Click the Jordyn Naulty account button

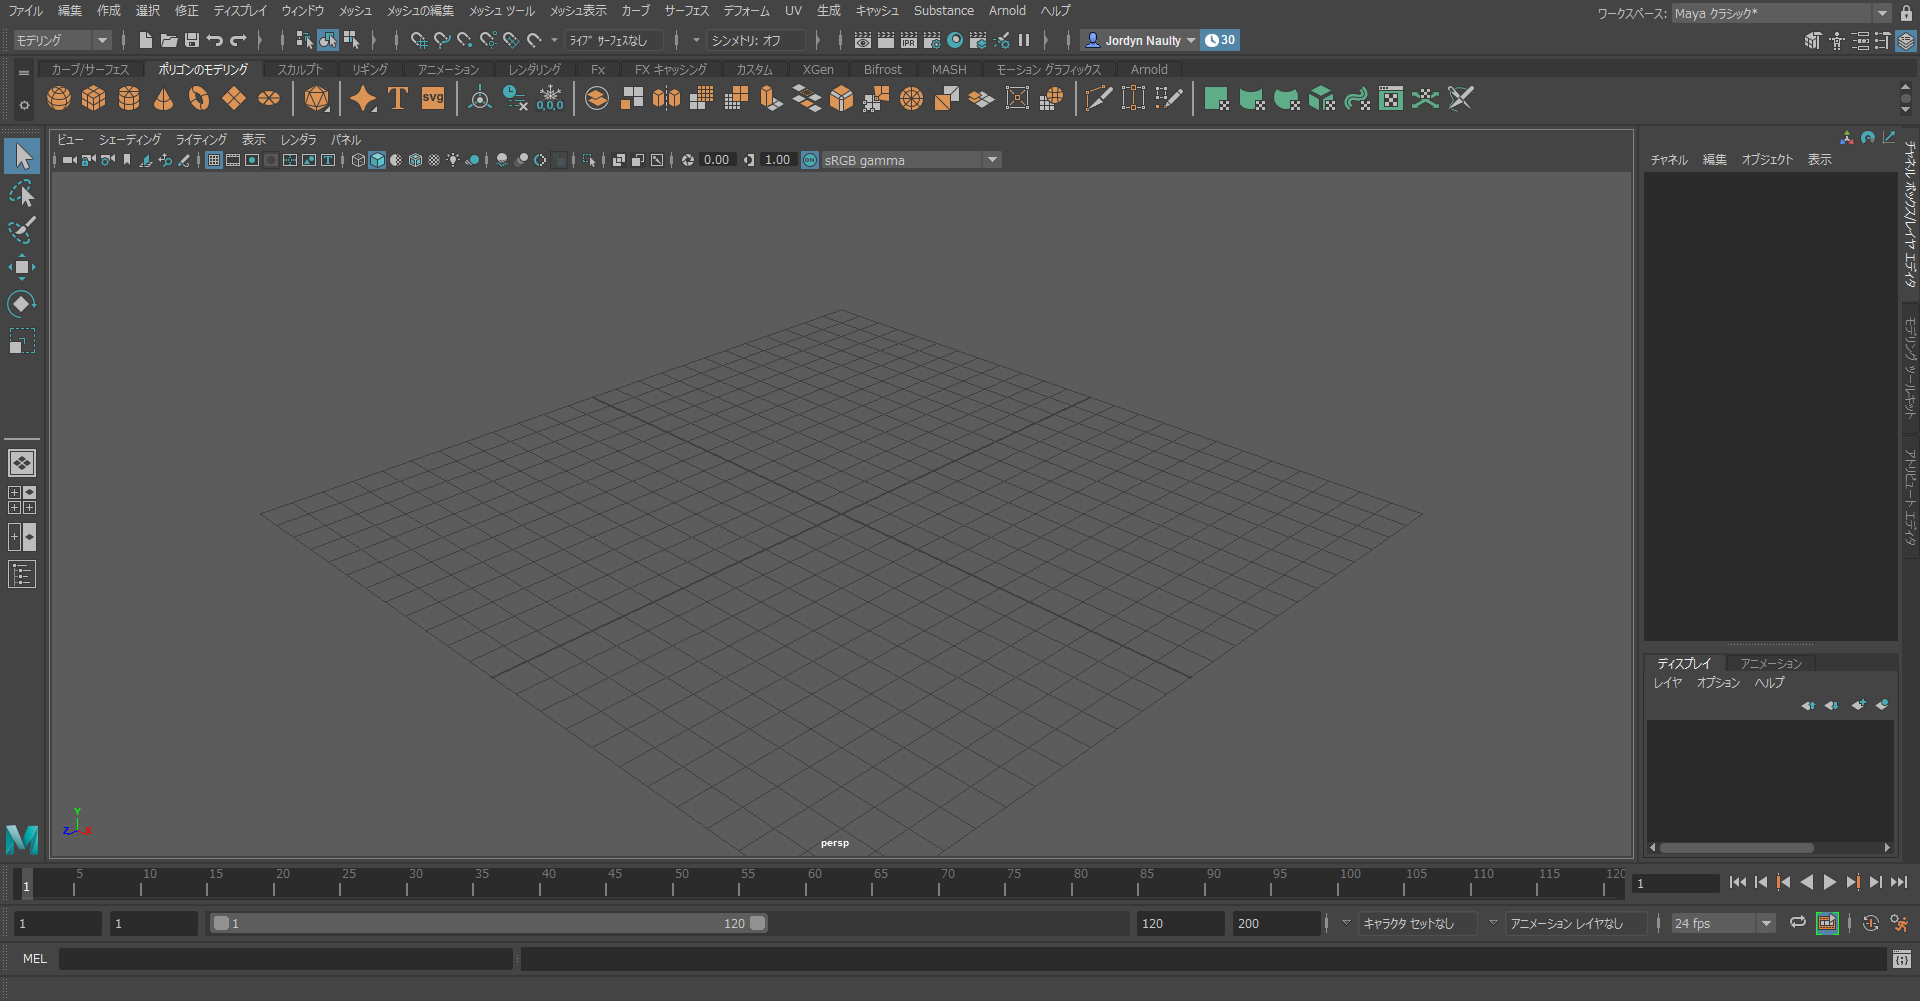coord(1139,40)
